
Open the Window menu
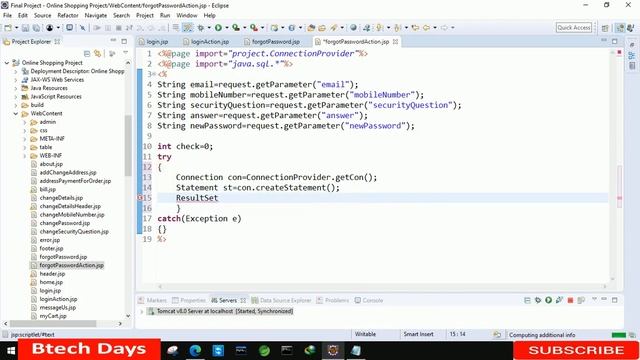pos(187,16)
